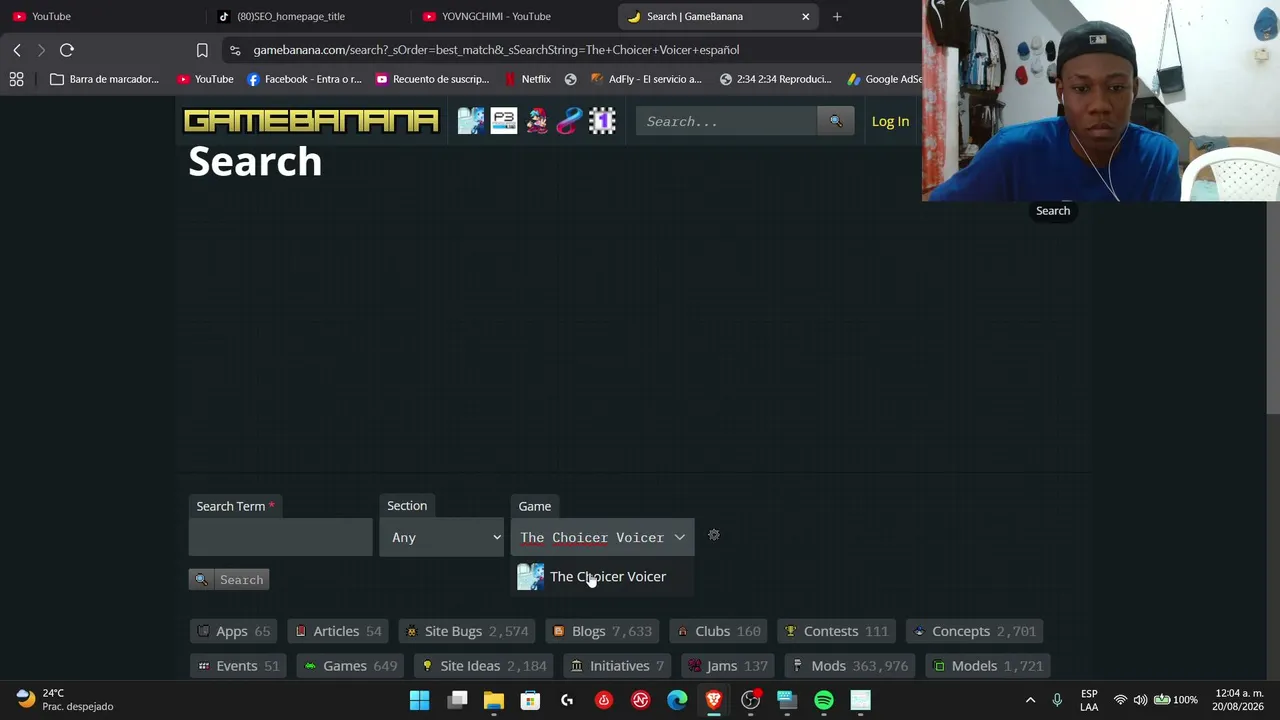Click the browser address bar URL
The width and height of the screenshot is (1280, 720).
tap(496, 50)
